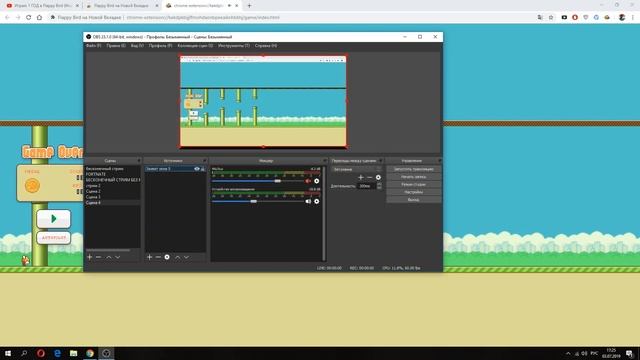Toggle lock on the capture source
The width and height of the screenshot is (640, 360).
tap(203, 169)
